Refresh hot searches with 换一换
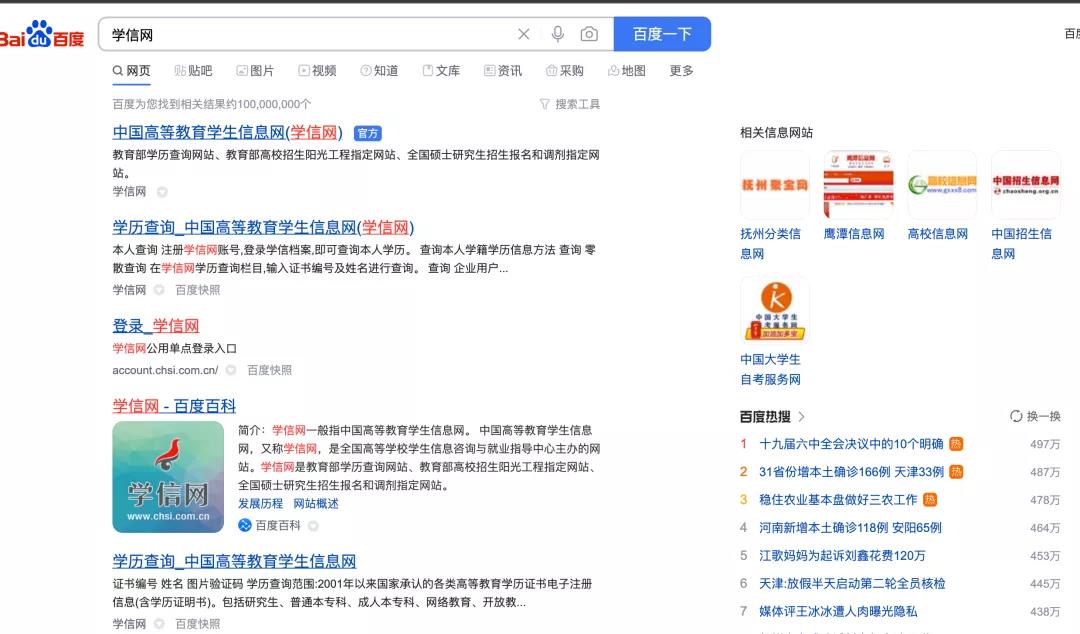 click(x=1035, y=416)
